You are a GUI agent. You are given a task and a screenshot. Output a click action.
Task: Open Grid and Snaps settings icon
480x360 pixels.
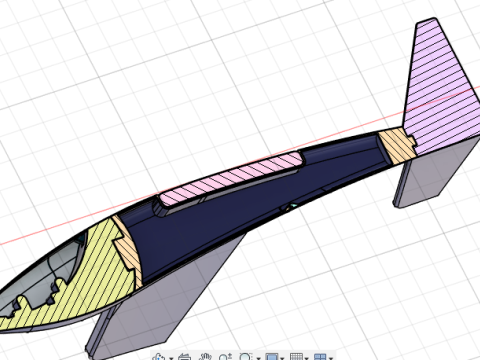pos(296,357)
